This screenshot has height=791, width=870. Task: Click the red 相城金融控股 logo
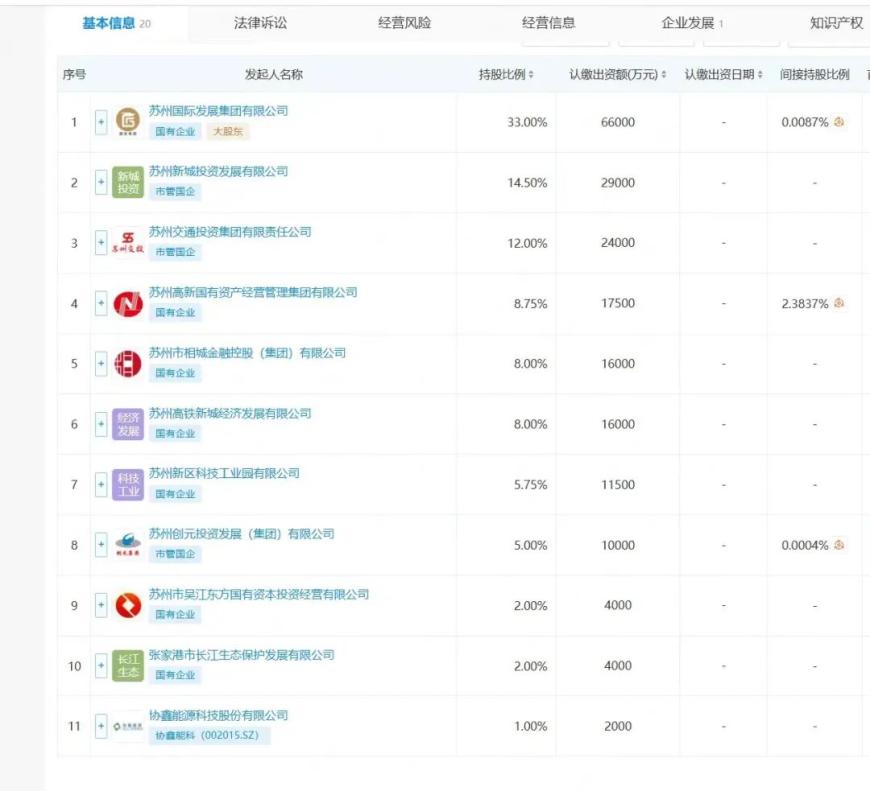(x=128, y=364)
